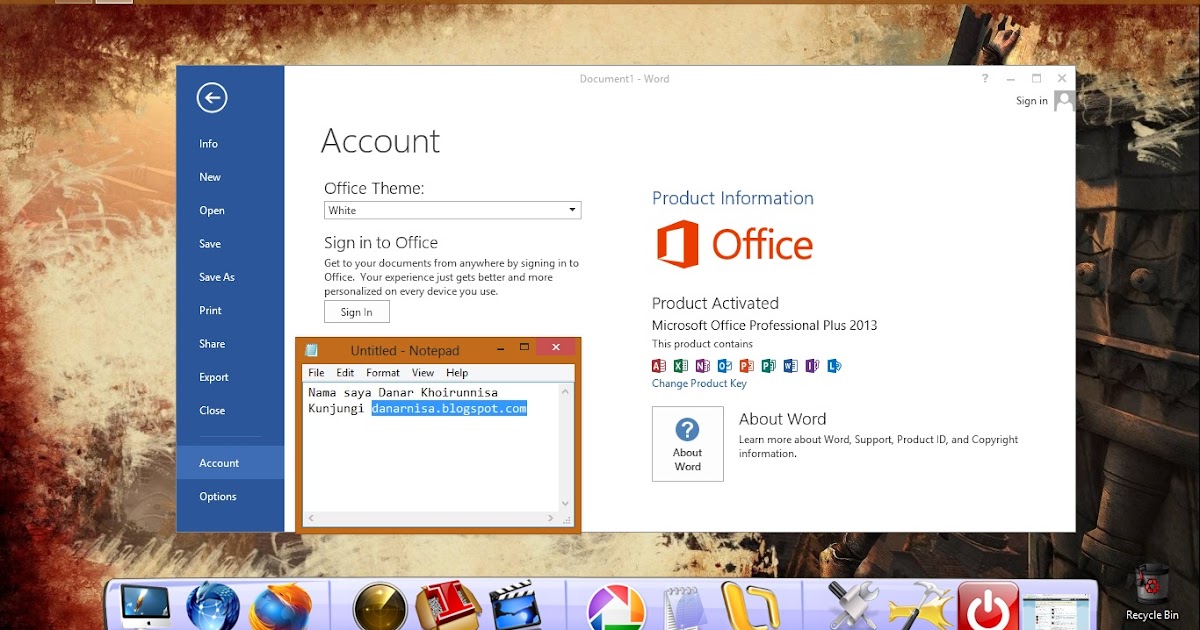
Task: Click the user avatar next to Sign in
Action: point(1064,100)
